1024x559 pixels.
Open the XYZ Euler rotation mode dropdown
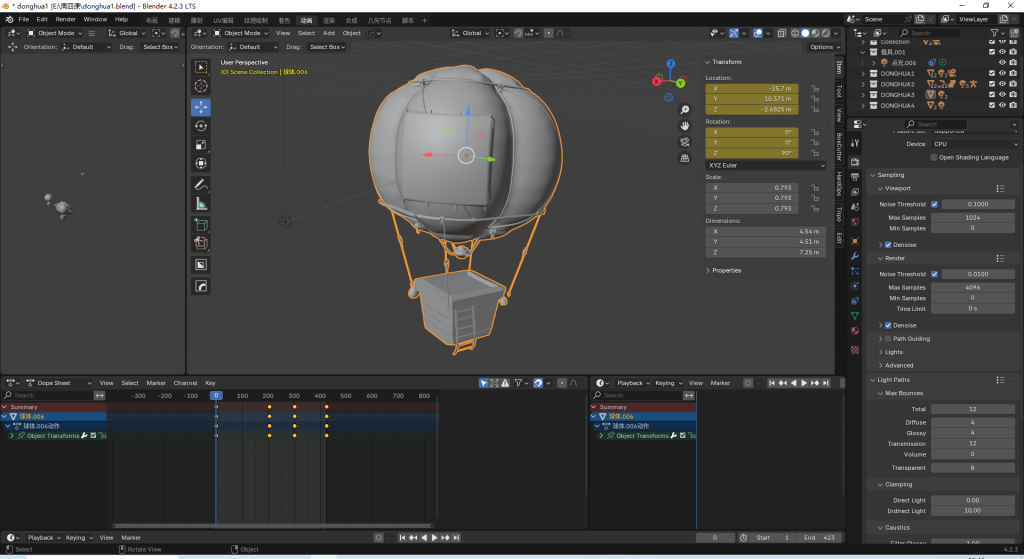pyautogui.click(x=765, y=165)
